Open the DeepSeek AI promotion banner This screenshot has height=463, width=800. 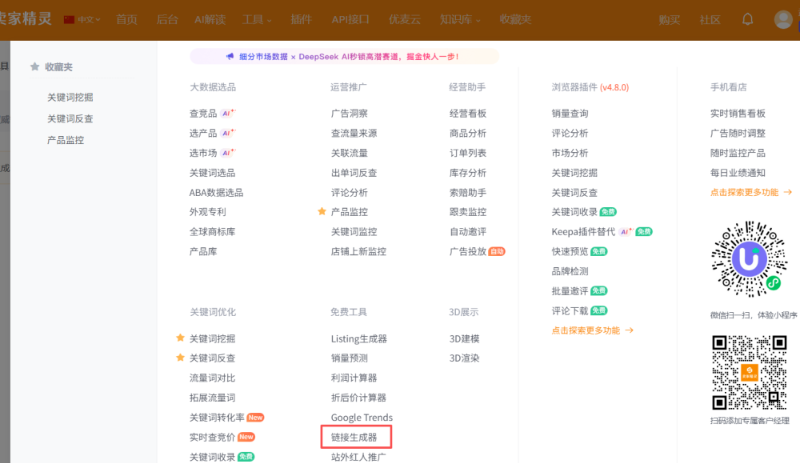pos(344,56)
